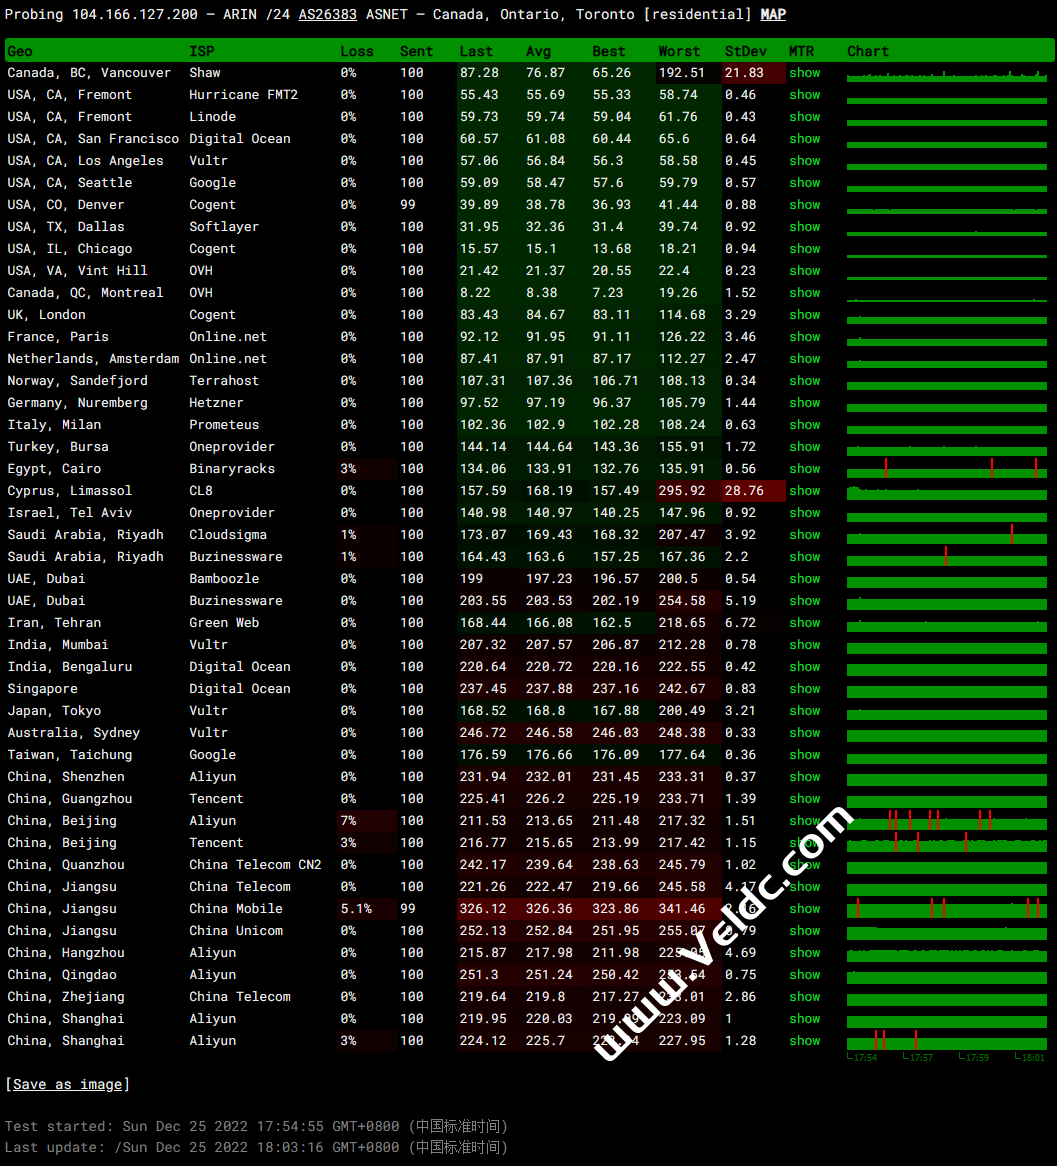Screen dimensions: 1057x1166
Task: Show MTR for Qingdao Aliyun row
Action: [804, 975]
